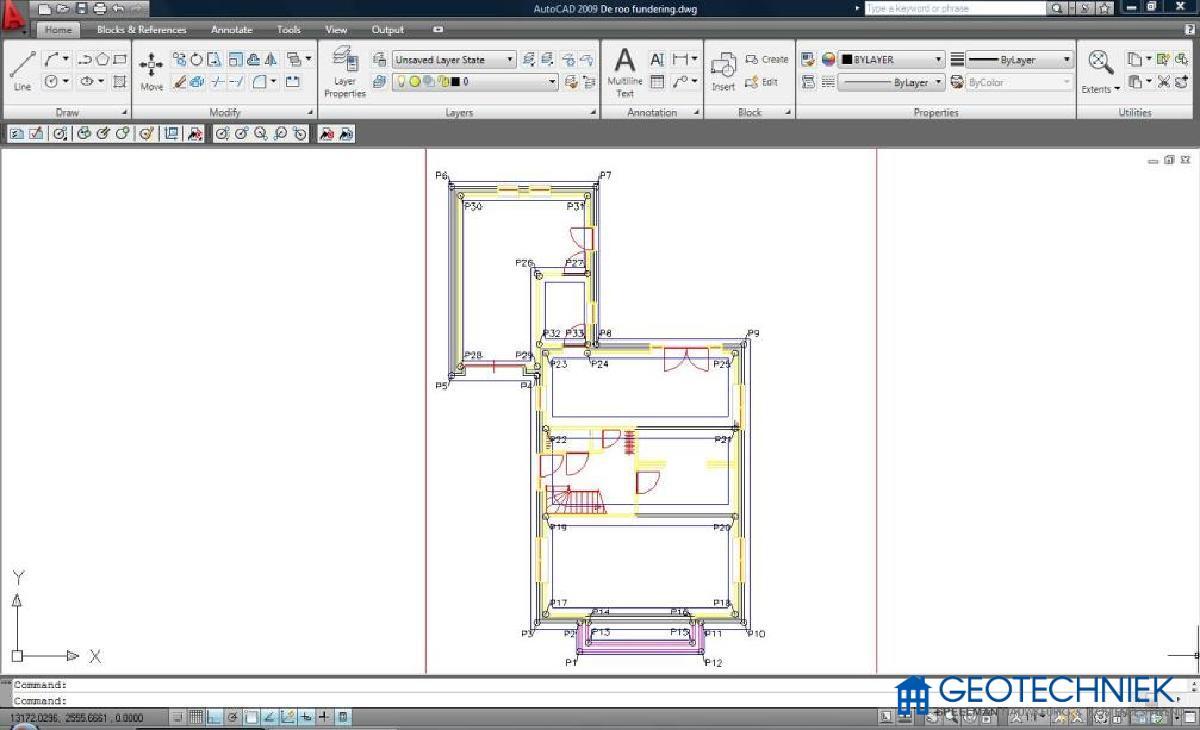This screenshot has height=730, width=1200.
Task: Open the Annotate ribbon tab
Action: coord(232,30)
